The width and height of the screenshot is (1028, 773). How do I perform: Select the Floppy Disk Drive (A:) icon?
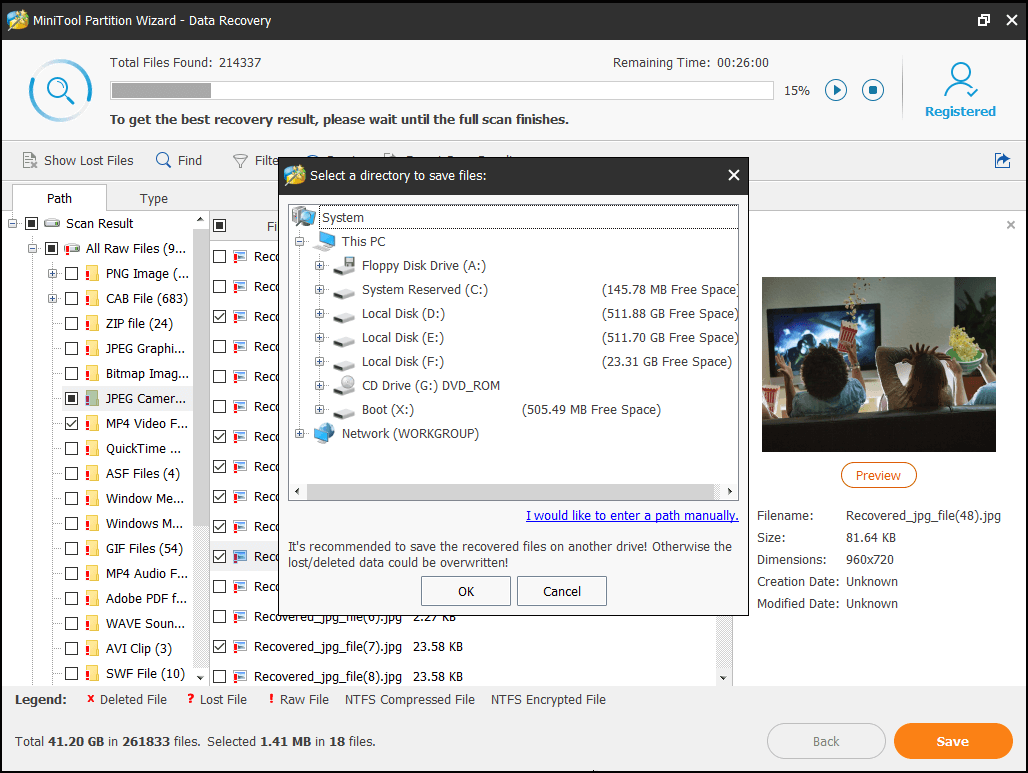click(x=344, y=266)
